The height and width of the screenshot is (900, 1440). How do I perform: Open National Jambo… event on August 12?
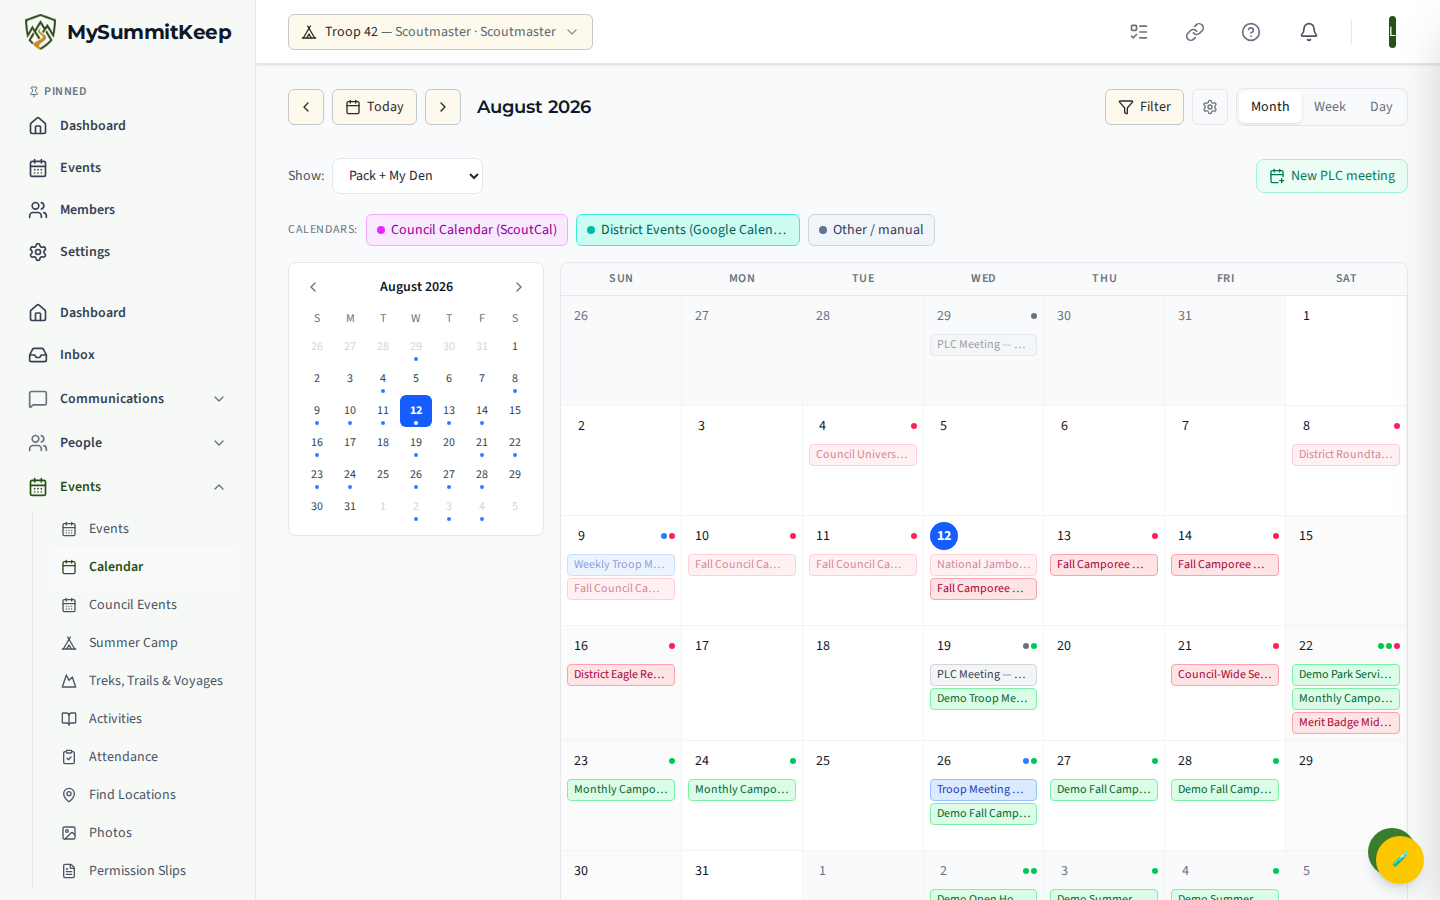tap(983, 565)
